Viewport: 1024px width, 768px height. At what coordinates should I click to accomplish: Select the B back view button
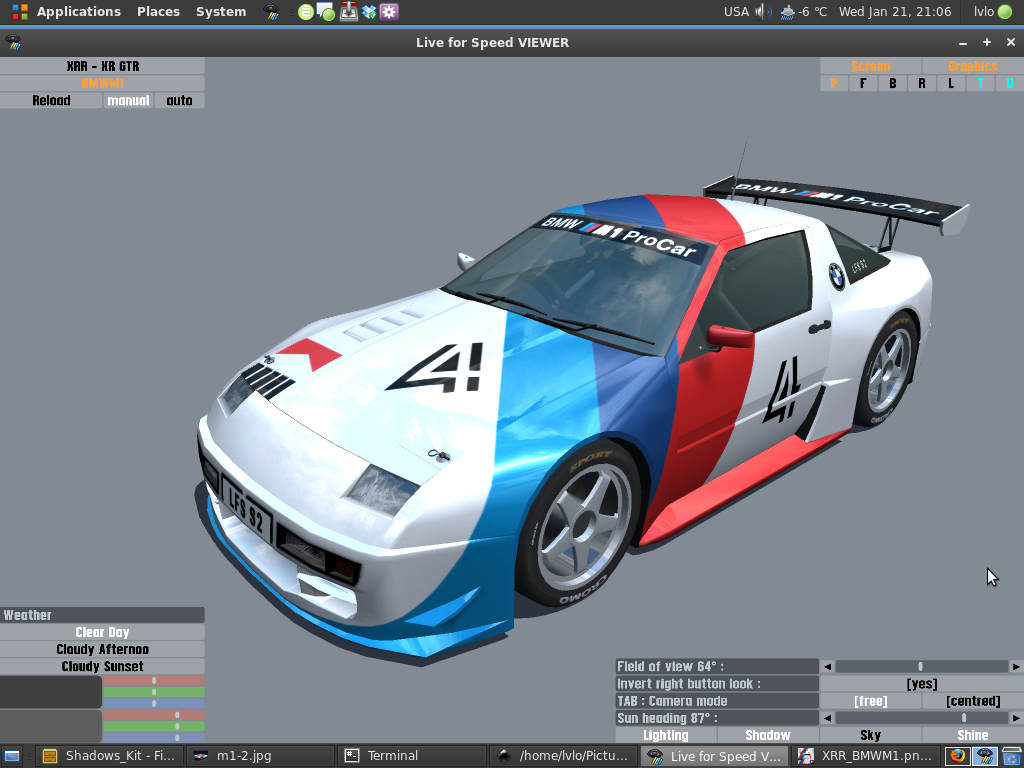(x=892, y=83)
